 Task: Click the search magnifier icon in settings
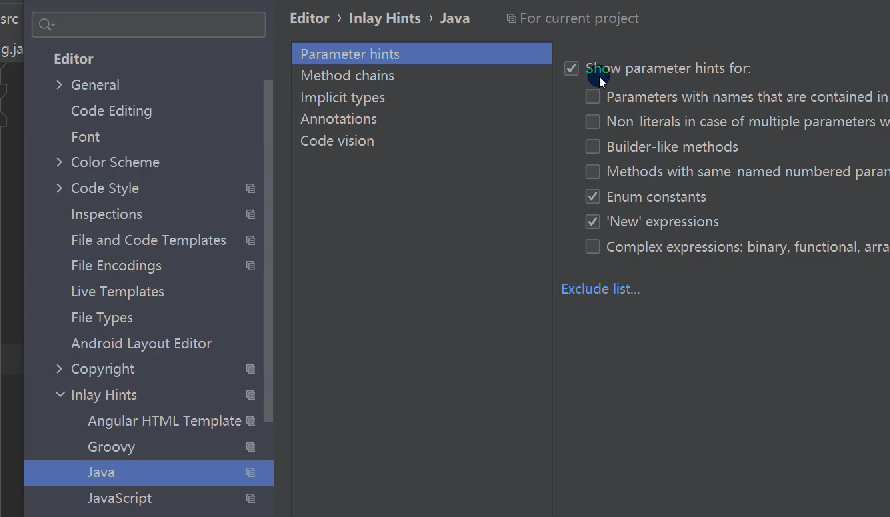(46, 25)
